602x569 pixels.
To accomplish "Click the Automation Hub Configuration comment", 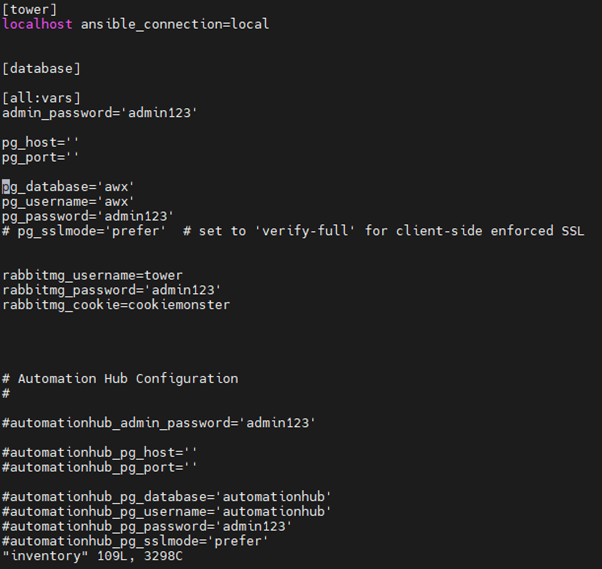I will [x=128, y=379].
